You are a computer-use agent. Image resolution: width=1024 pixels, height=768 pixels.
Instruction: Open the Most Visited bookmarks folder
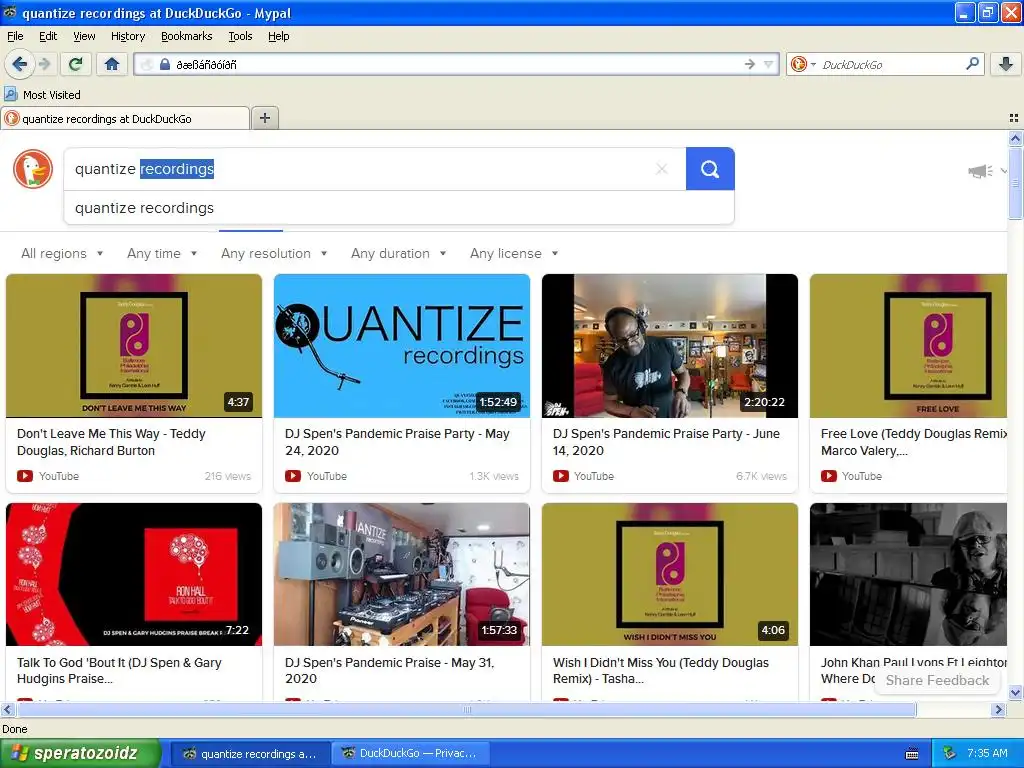42,95
